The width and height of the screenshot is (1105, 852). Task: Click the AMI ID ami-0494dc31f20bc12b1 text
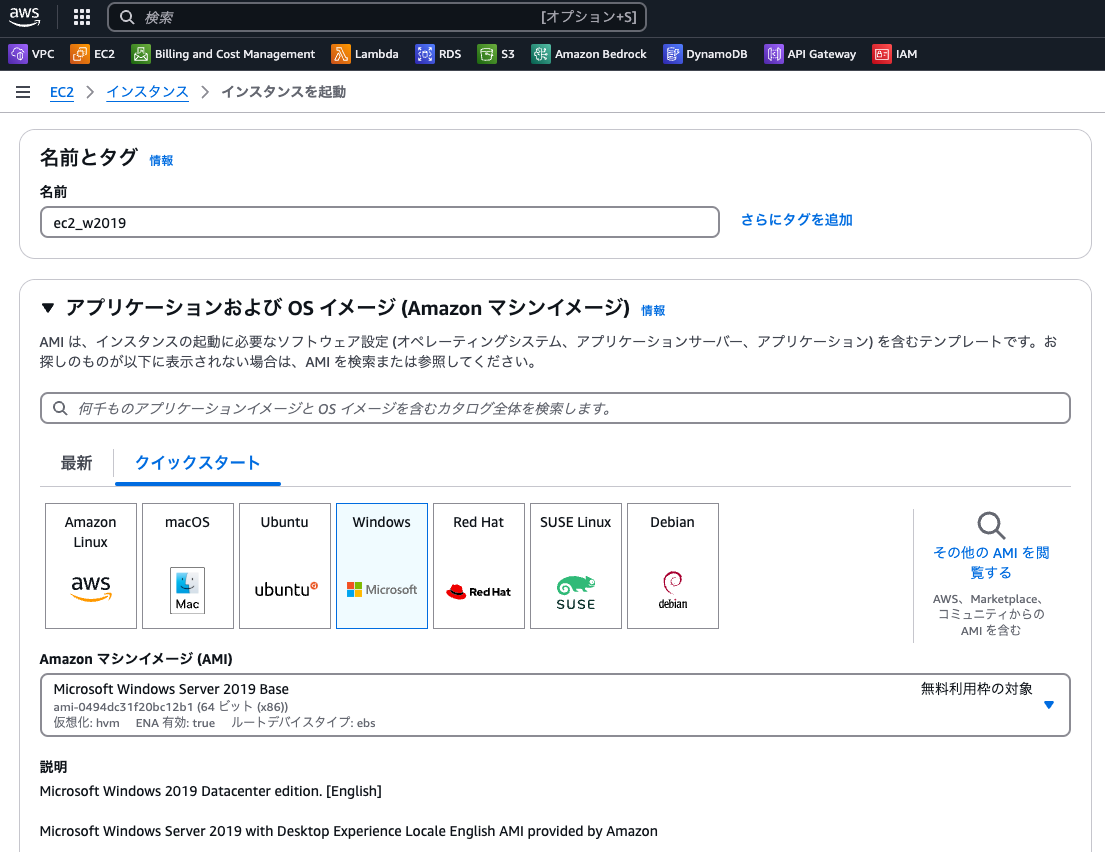(x=123, y=707)
